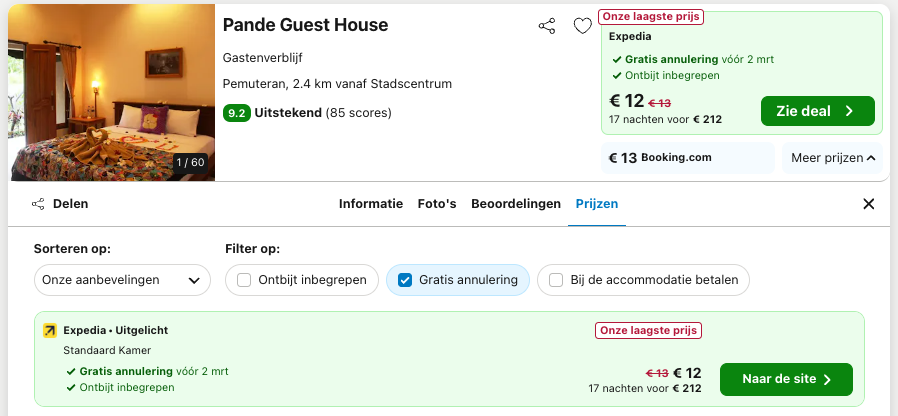Click the chevron arrow in the sort dropdown
Screen dimensions: 898x416
(194, 281)
